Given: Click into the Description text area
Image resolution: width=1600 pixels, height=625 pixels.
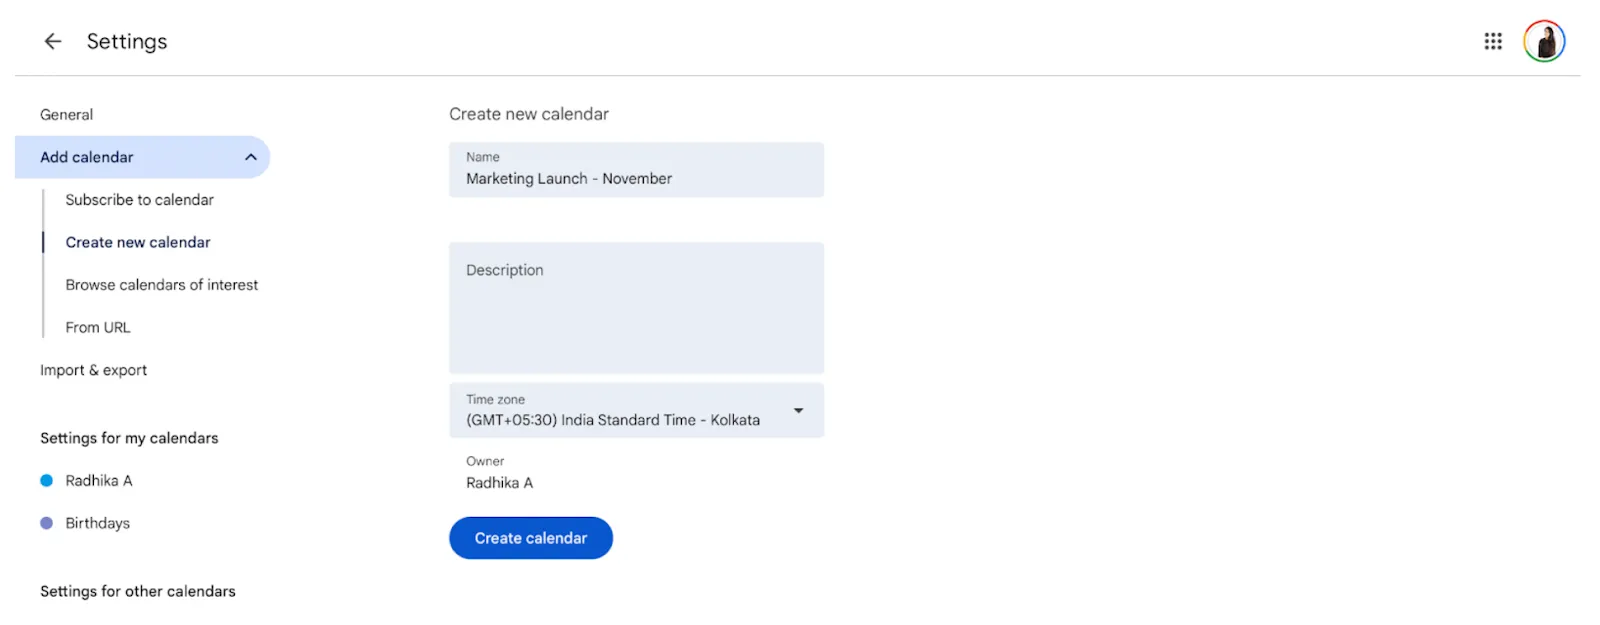Looking at the screenshot, I should click(636, 308).
